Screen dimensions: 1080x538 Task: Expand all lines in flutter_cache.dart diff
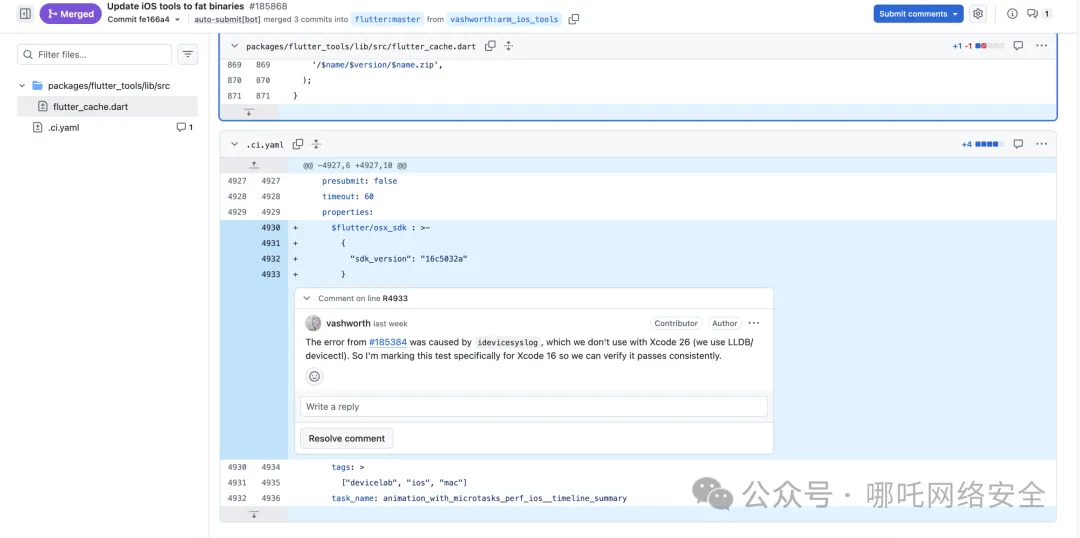click(508, 46)
